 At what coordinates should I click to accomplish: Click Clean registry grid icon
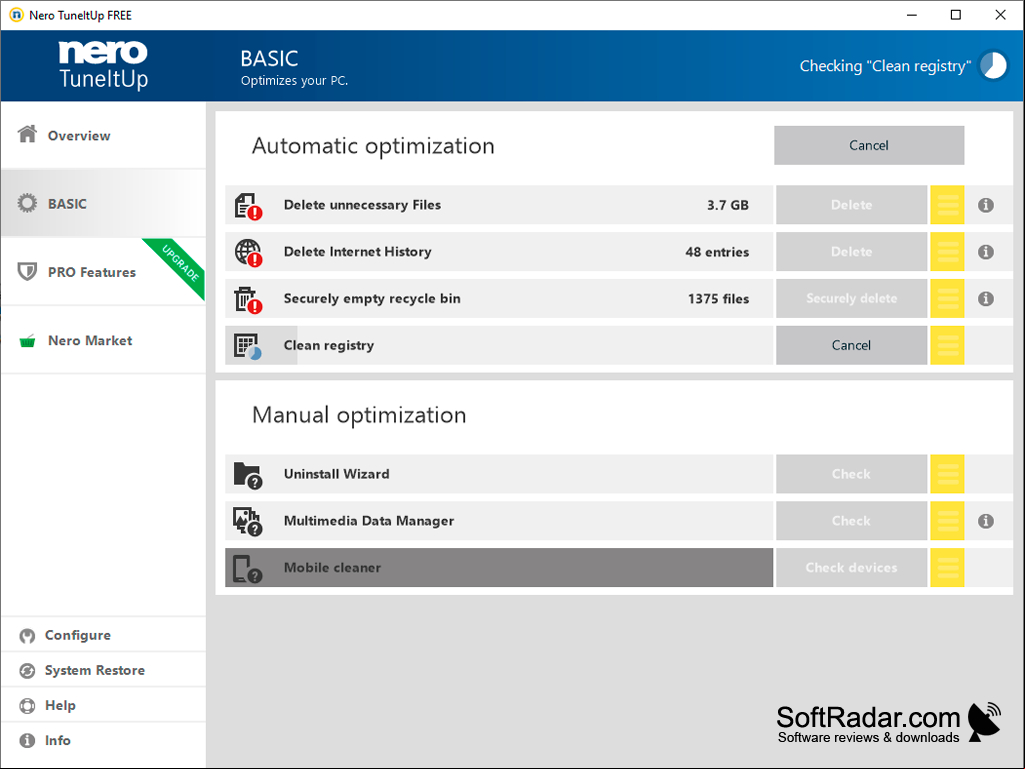(x=248, y=346)
